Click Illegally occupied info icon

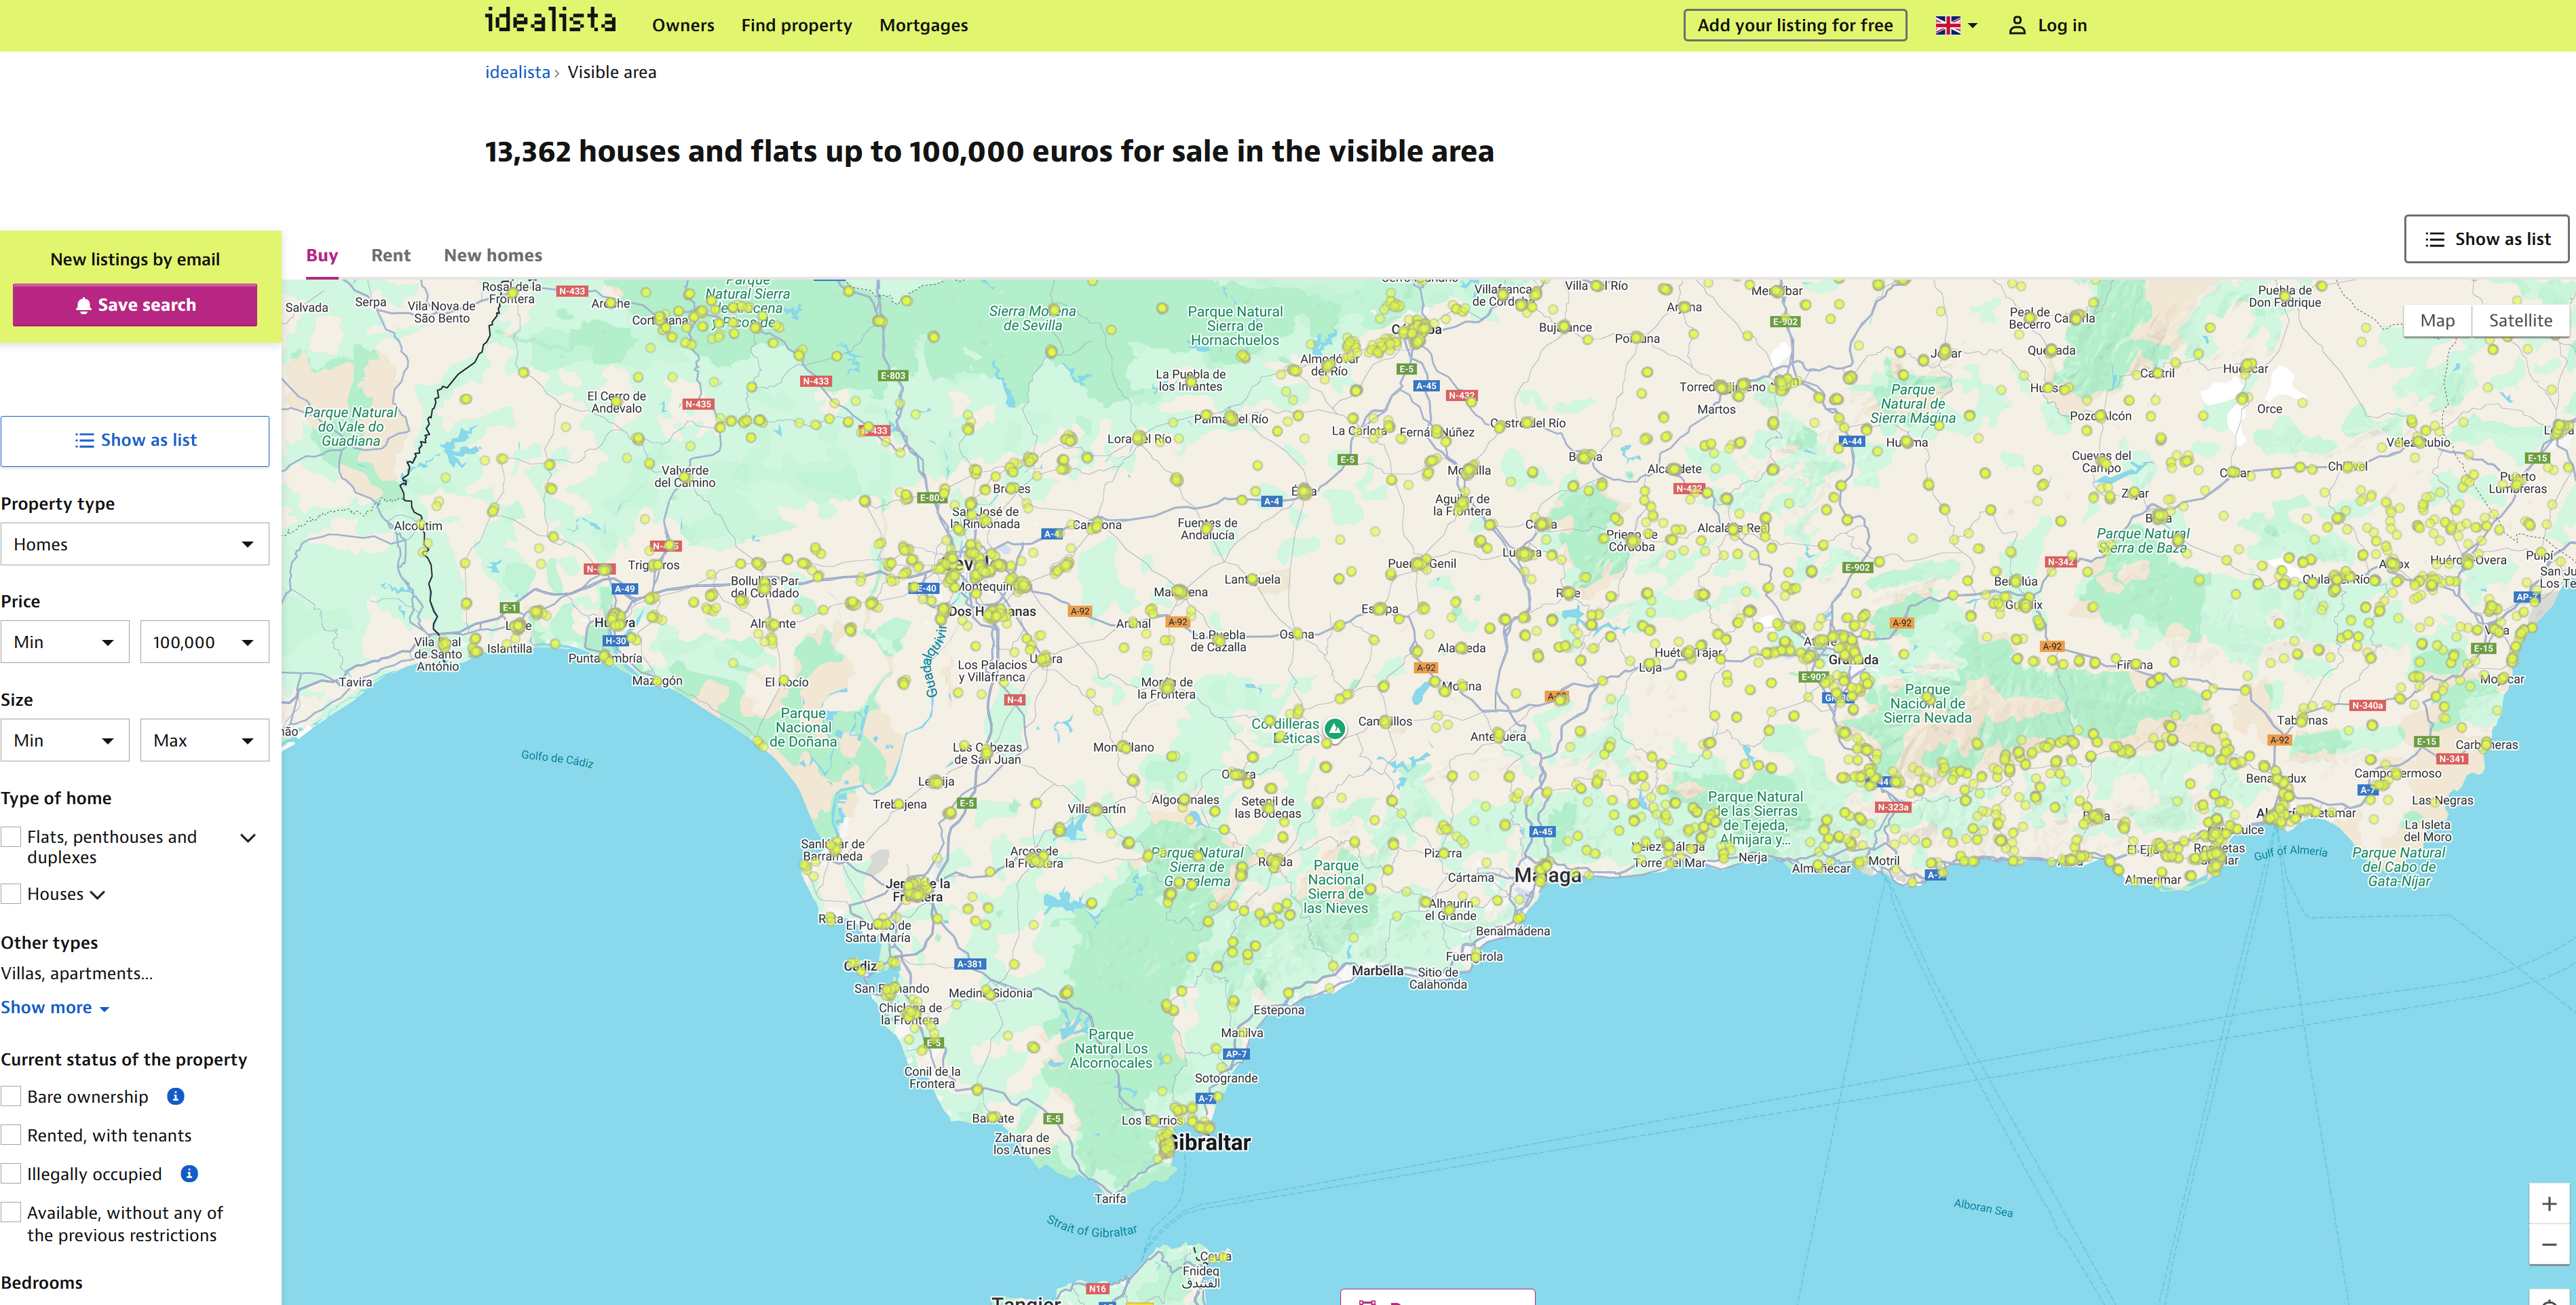pyautogui.click(x=189, y=1174)
